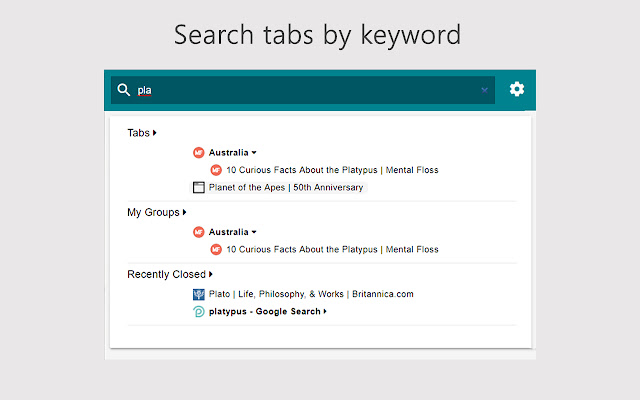Open settings with the gear icon
This screenshot has height=400, width=640.
517,89
